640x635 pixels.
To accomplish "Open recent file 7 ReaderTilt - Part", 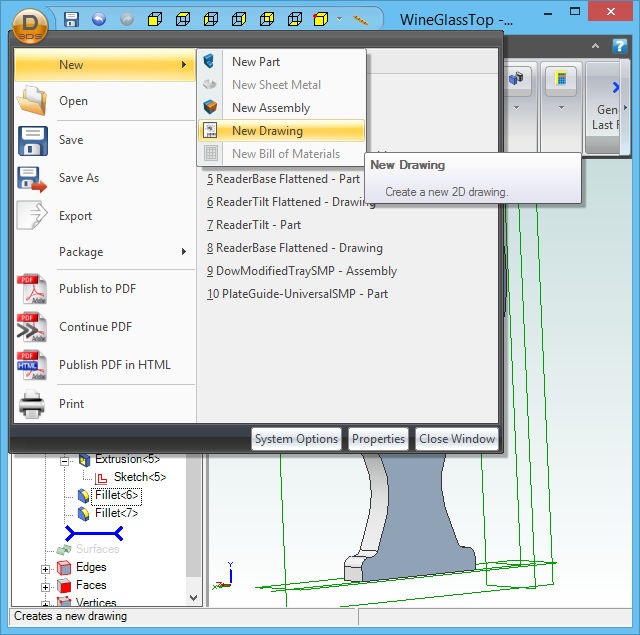I will tap(253, 224).
